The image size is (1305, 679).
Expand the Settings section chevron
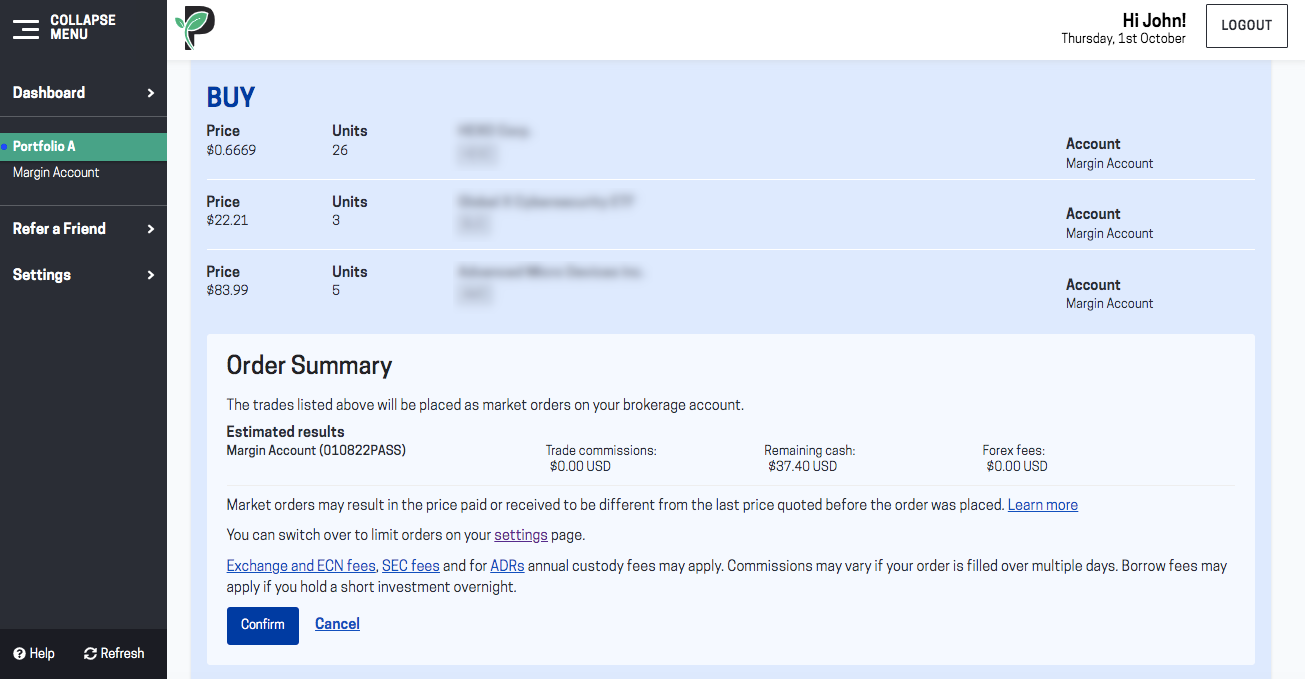[151, 275]
